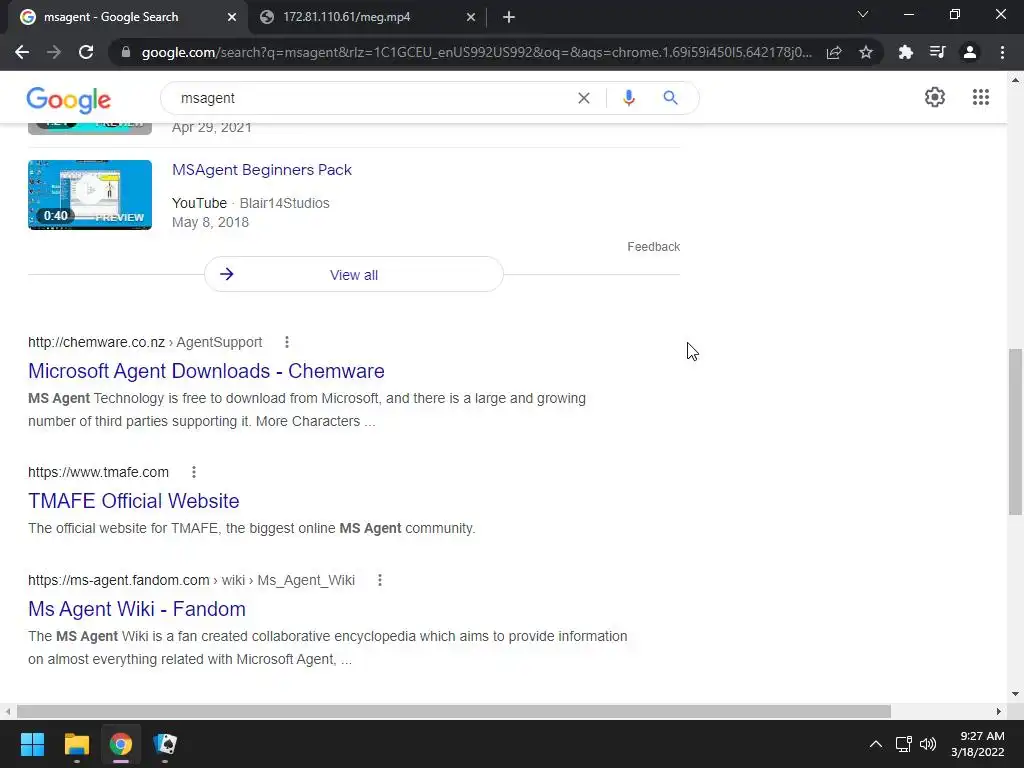Click the View all videos button
The image size is (1024, 768).
tap(353, 274)
